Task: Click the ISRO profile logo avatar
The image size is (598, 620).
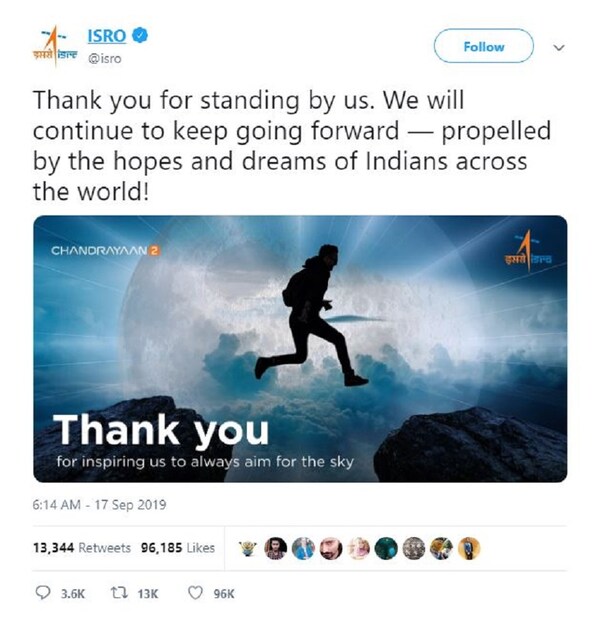Action: pyautogui.click(x=55, y=46)
